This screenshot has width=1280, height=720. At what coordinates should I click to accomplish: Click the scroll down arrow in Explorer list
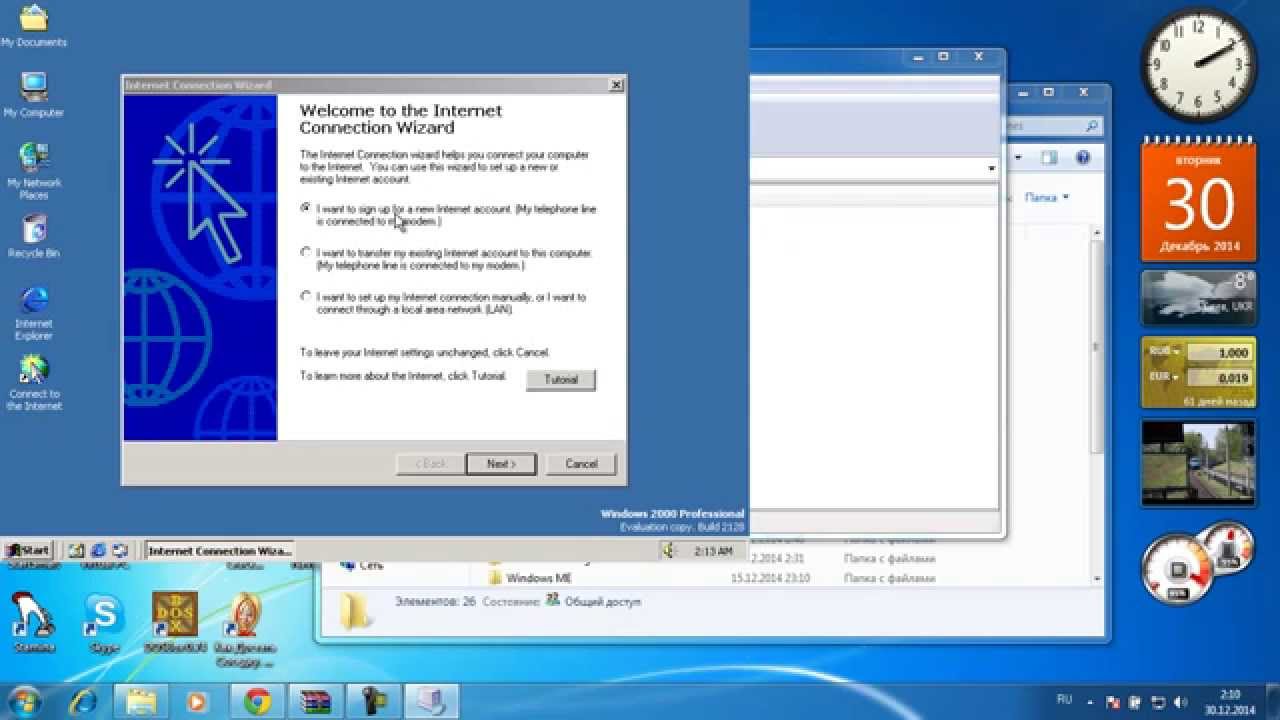(1097, 578)
